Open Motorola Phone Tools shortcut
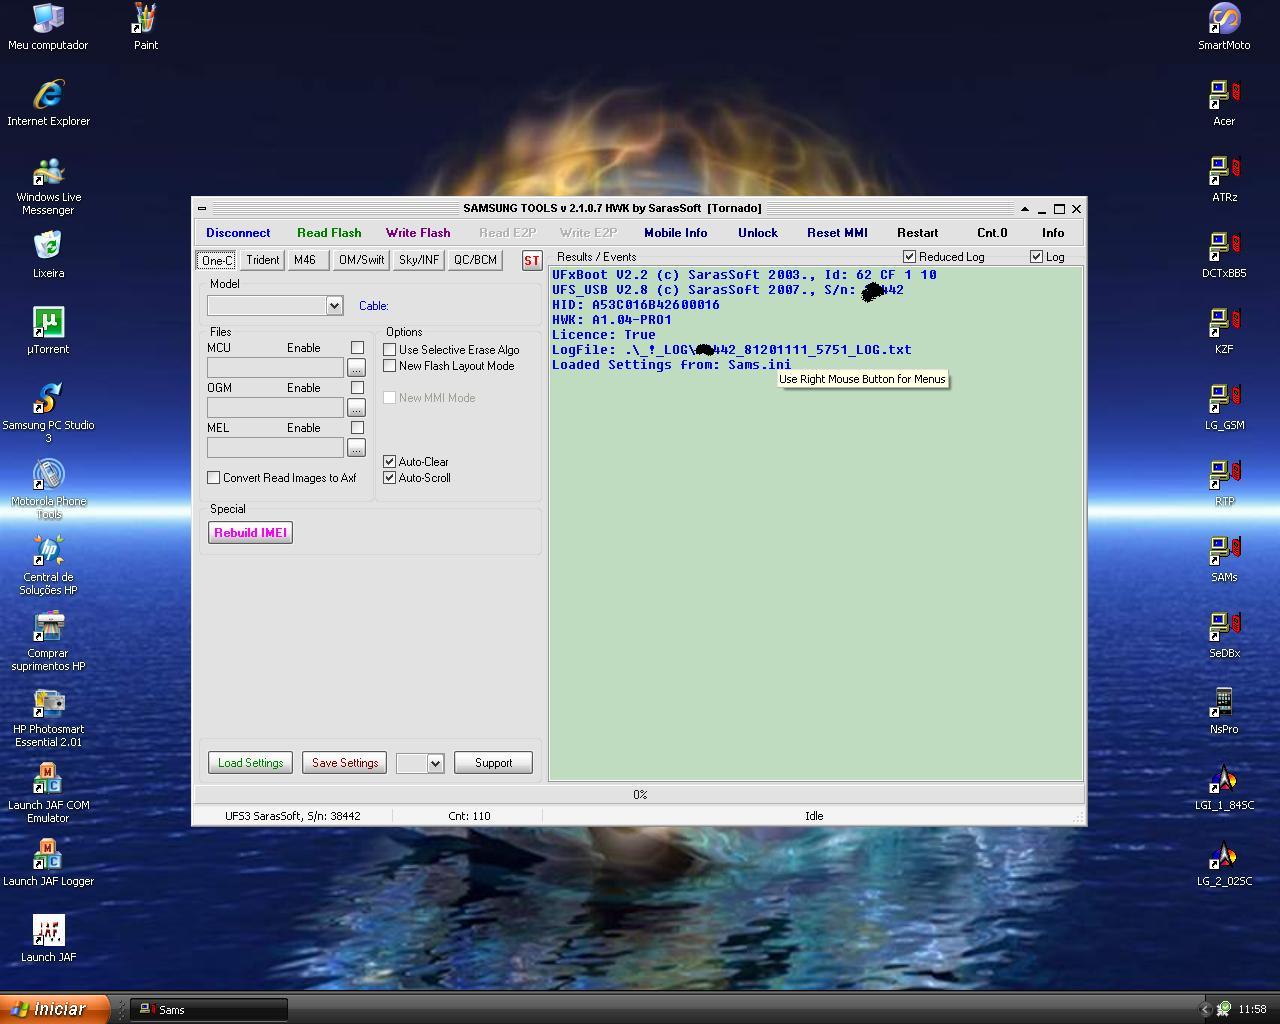Viewport: 1280px width, 1024px height. tap(48, 490)
